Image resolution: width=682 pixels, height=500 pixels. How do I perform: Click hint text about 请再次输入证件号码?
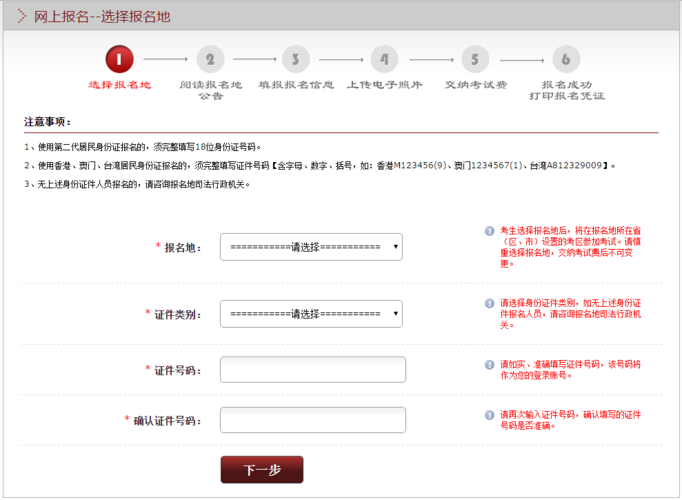[x=570, y=420]
